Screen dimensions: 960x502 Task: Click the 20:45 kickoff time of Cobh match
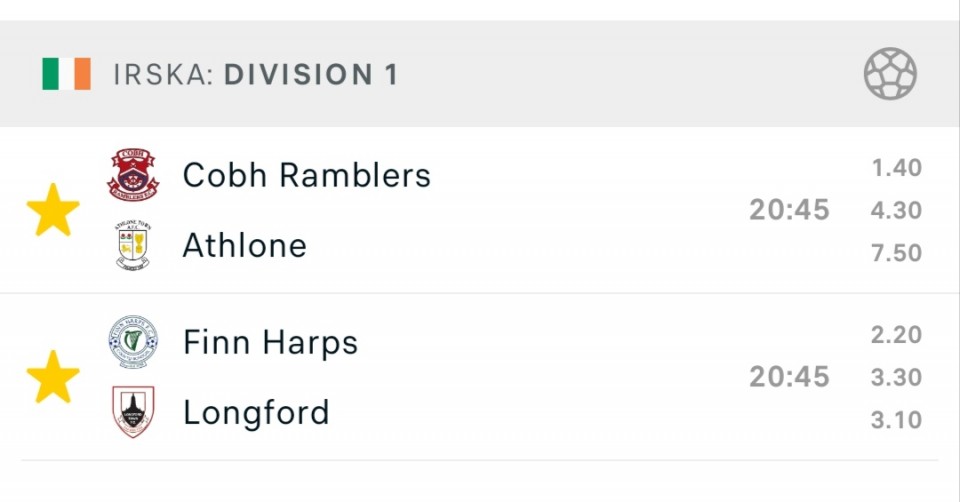(x=789, y=210)
